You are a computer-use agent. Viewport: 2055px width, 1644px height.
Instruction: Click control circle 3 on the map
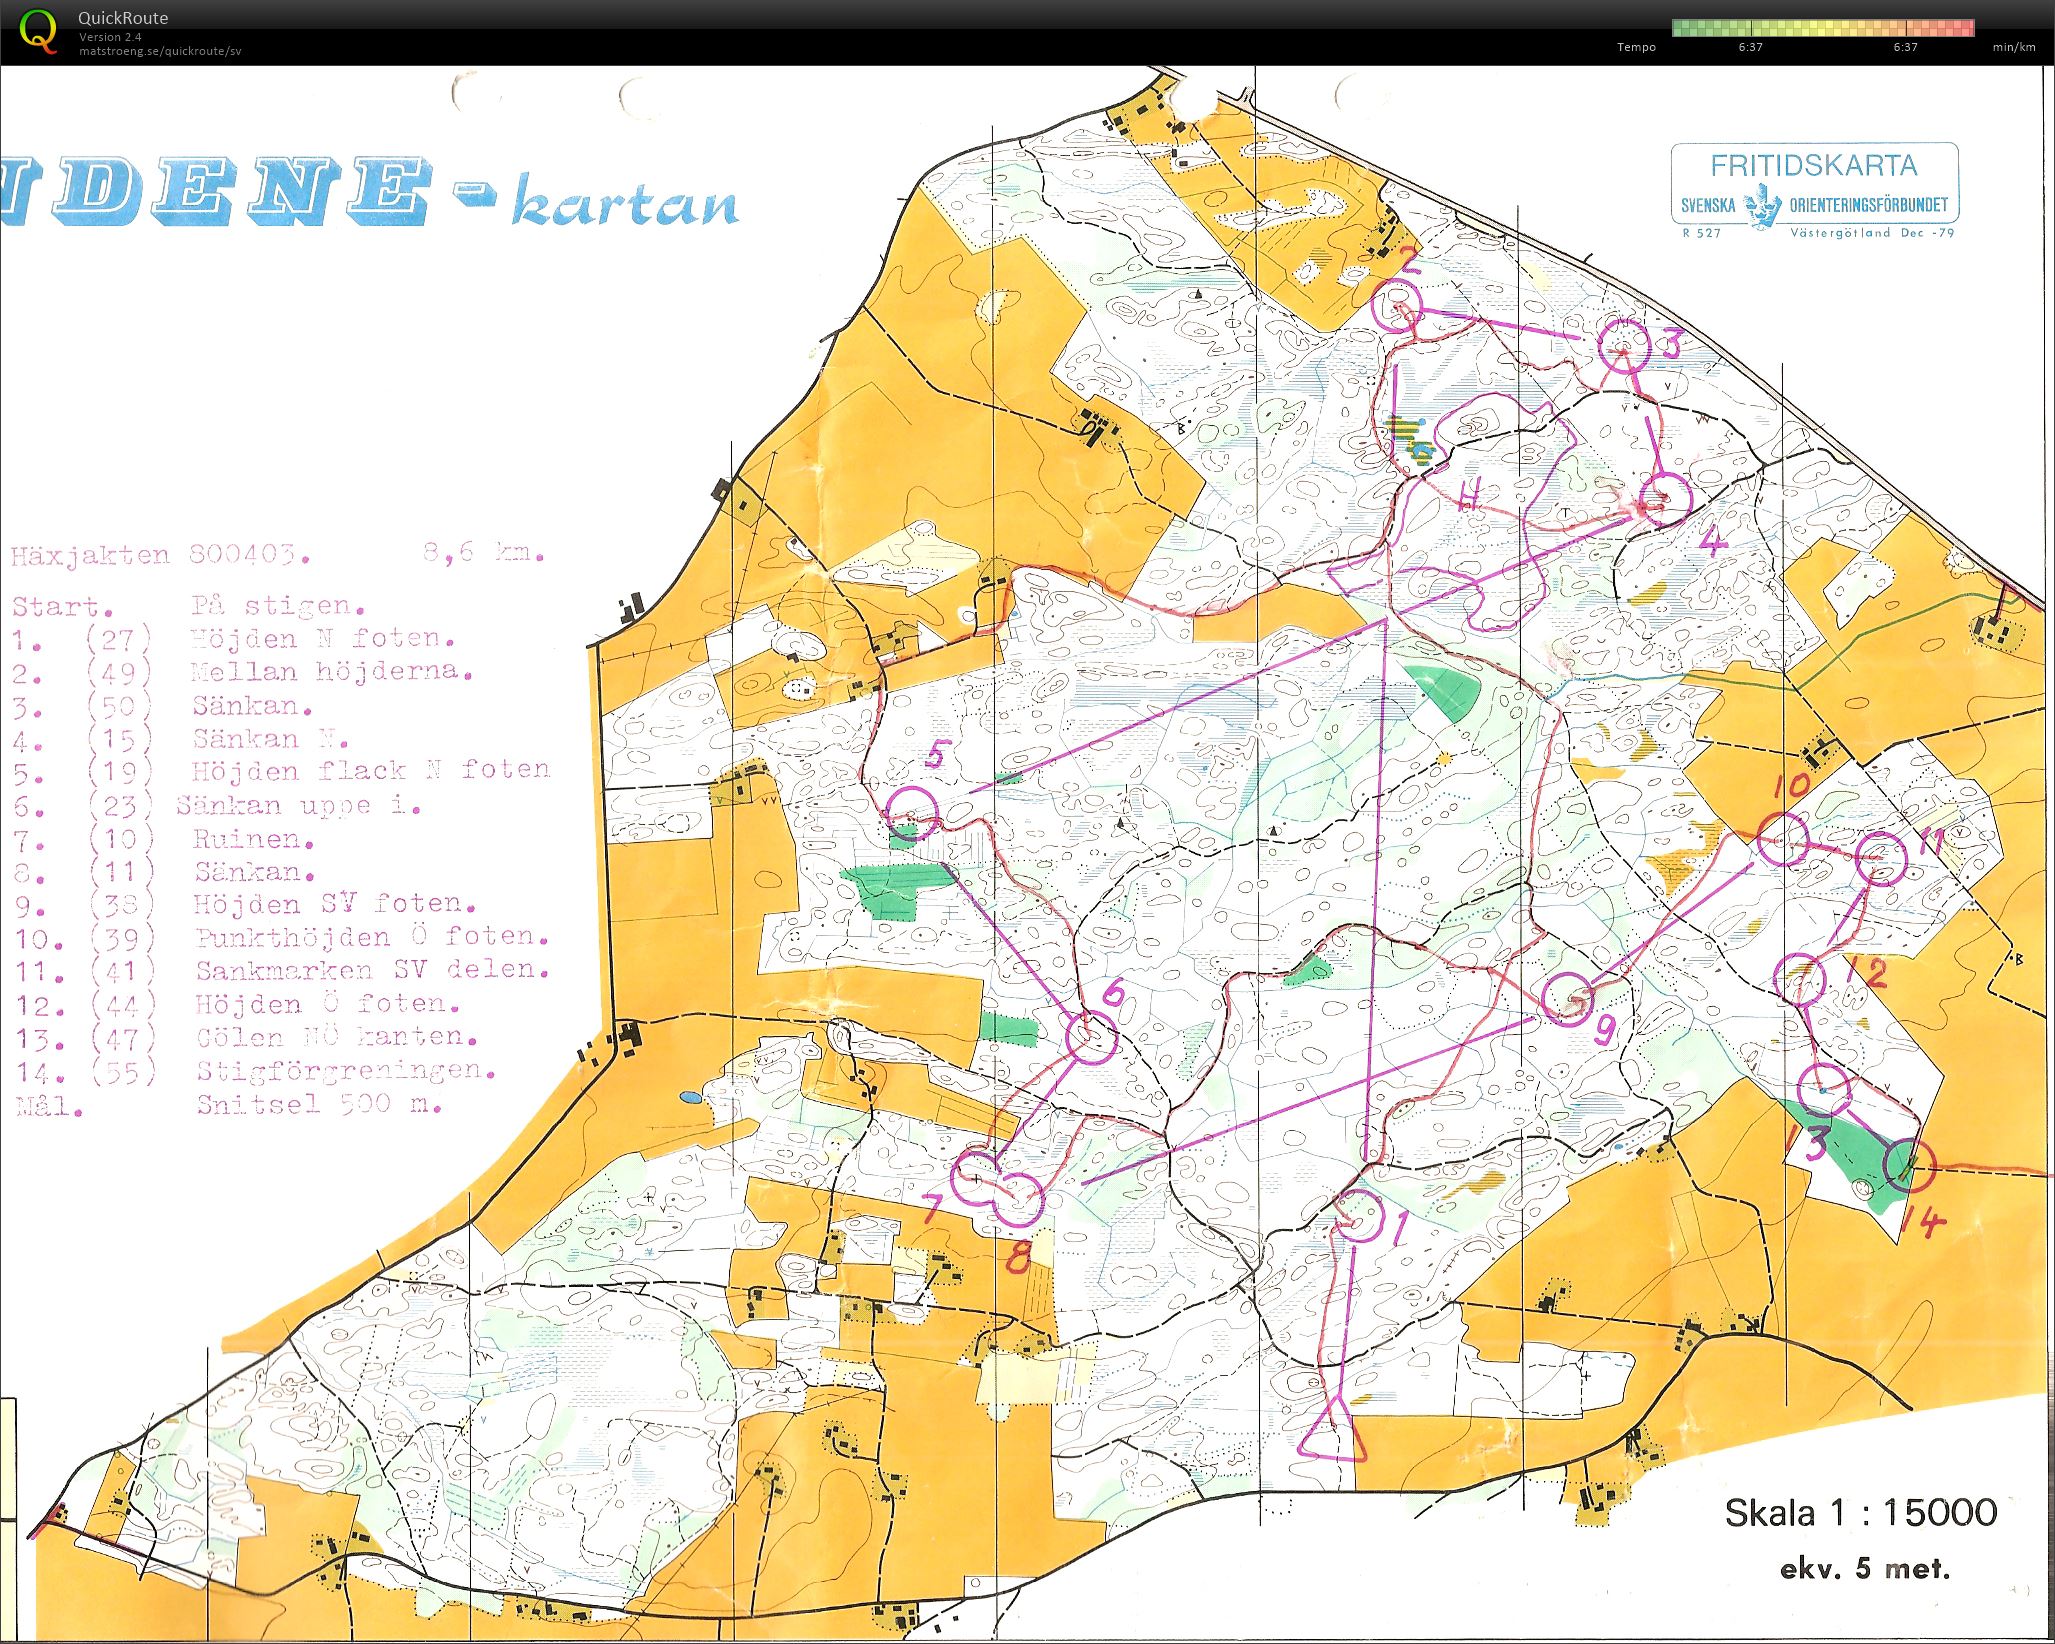coord(1624,345)
